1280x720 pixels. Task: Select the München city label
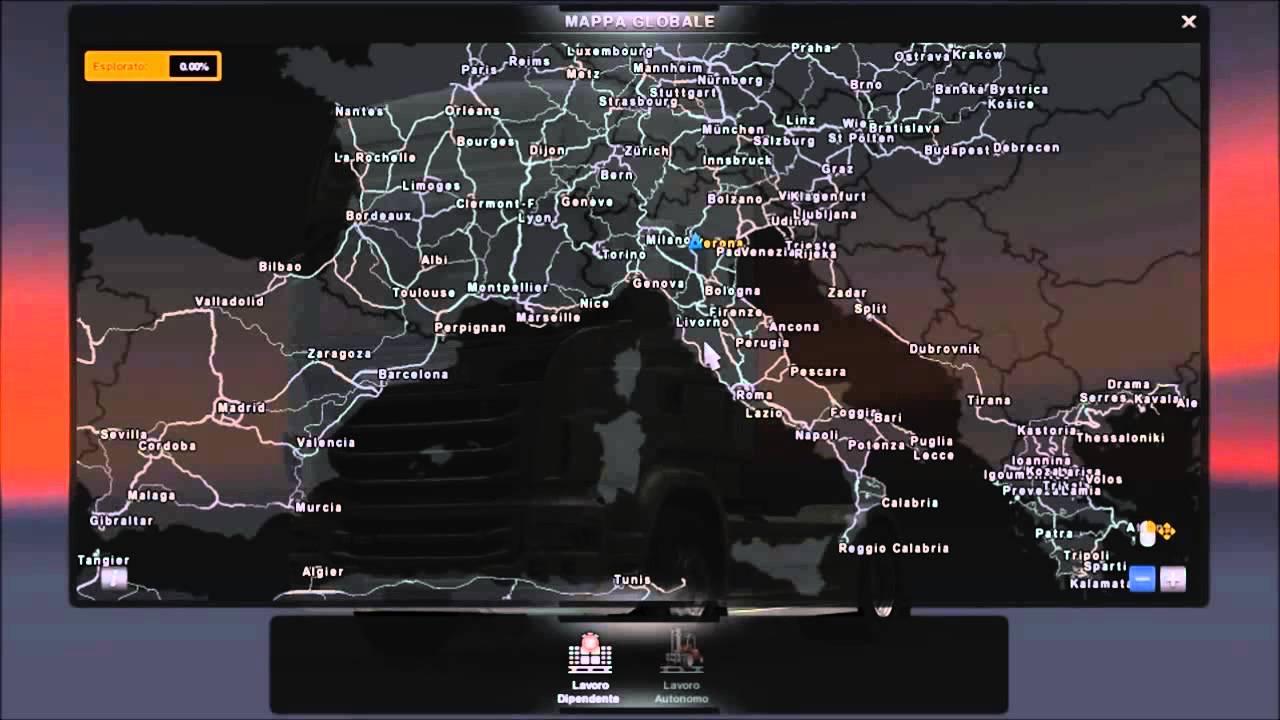coord(733,130)
